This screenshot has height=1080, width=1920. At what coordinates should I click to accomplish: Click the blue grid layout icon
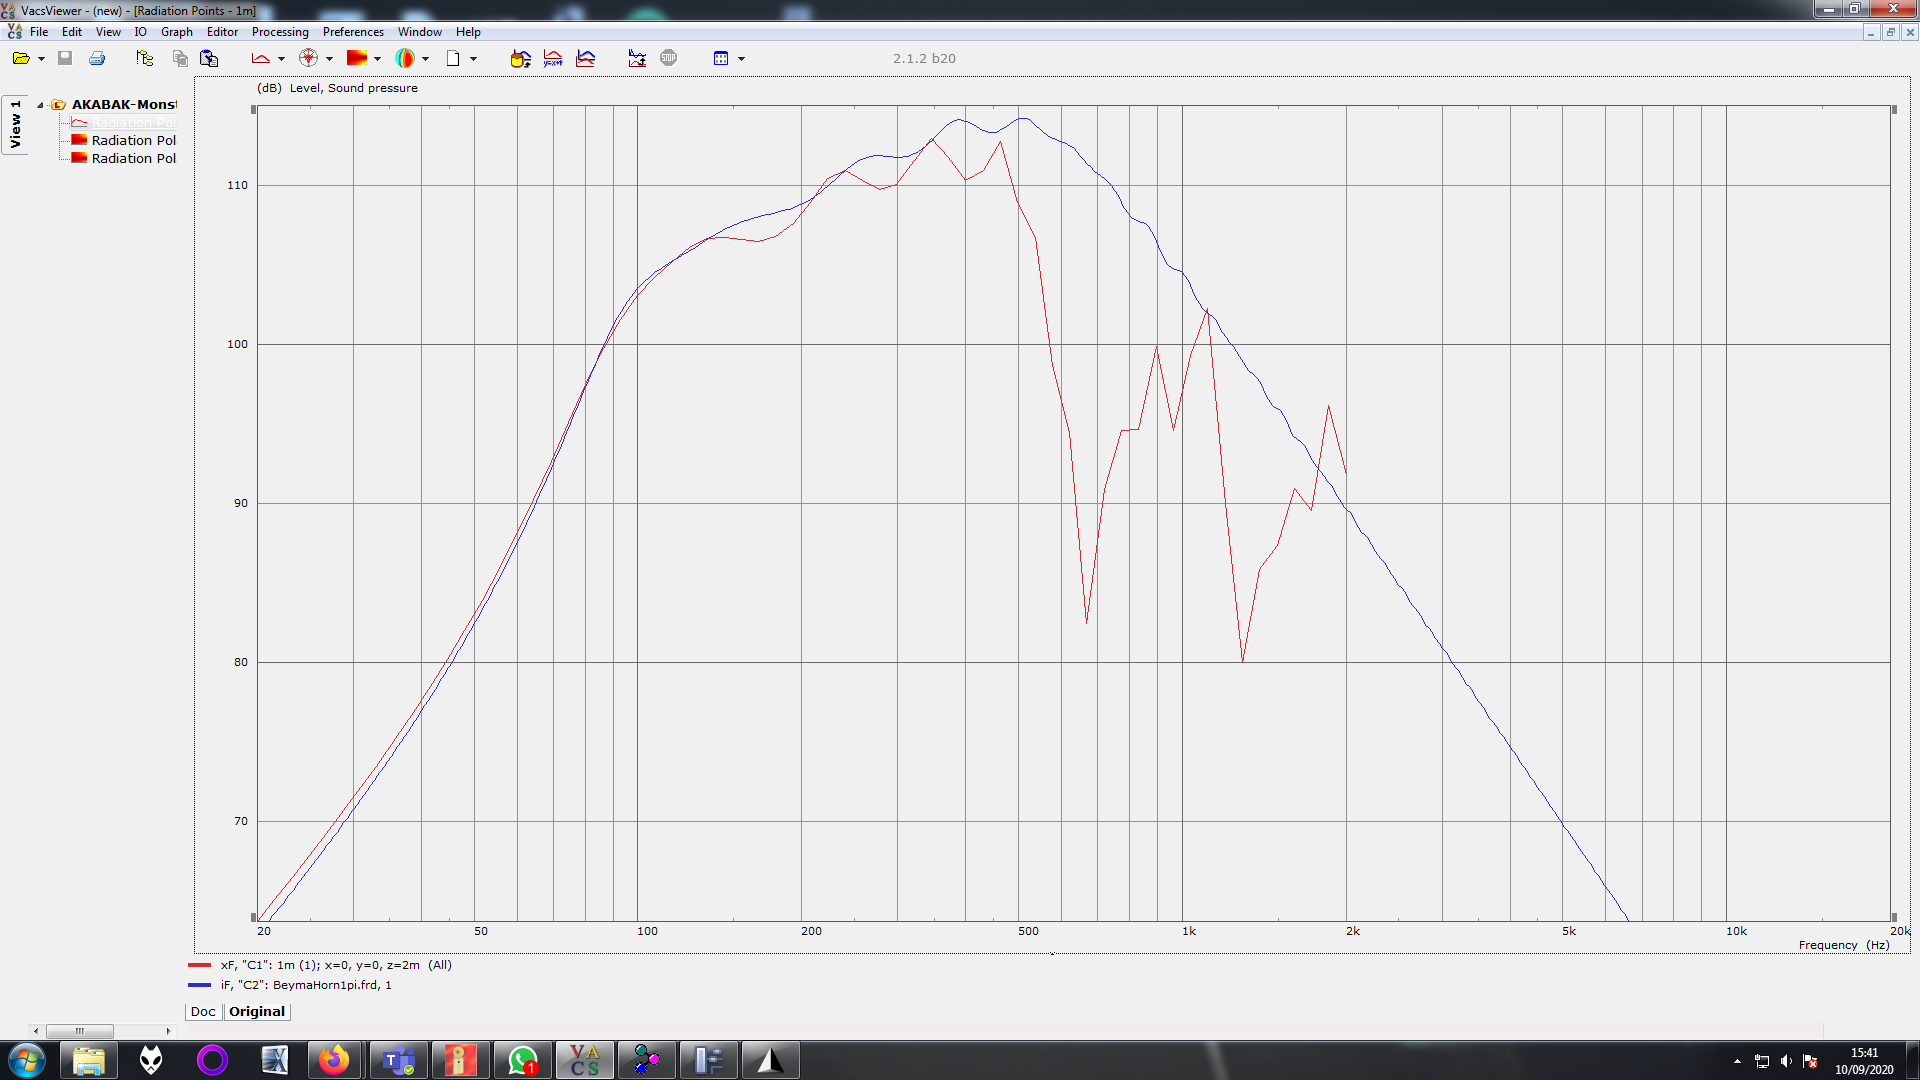pyautogui.click(x=721, y=59)
